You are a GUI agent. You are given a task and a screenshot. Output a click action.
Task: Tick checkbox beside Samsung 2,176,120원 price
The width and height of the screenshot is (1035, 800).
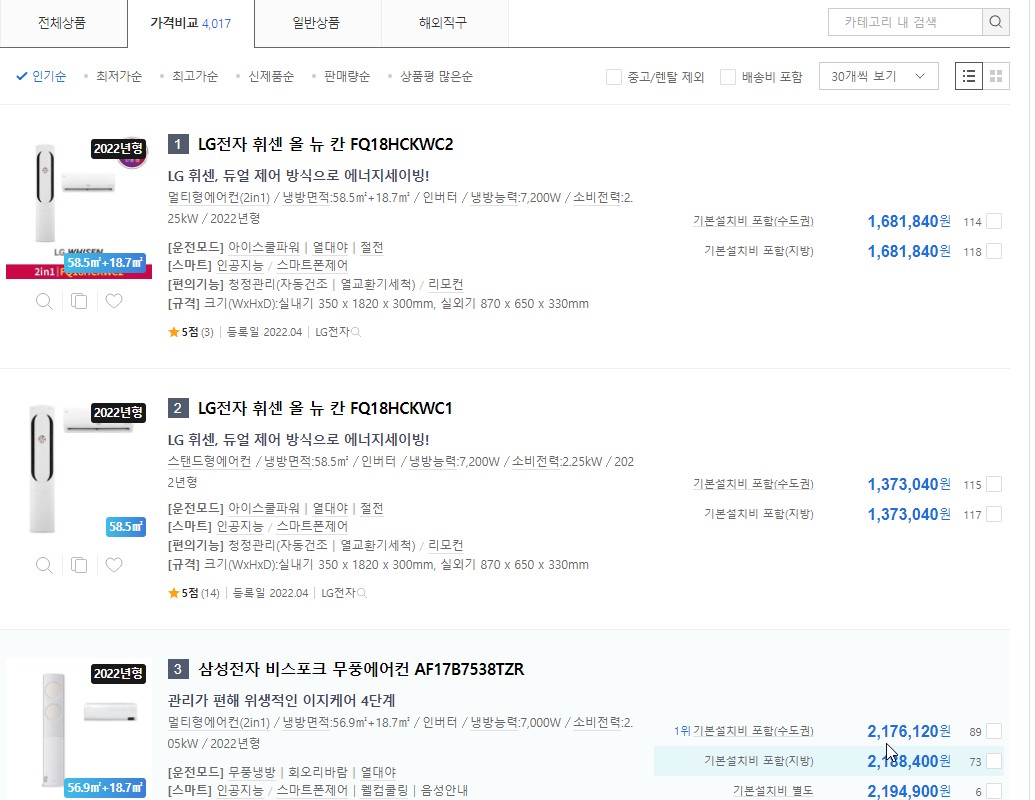994,731
